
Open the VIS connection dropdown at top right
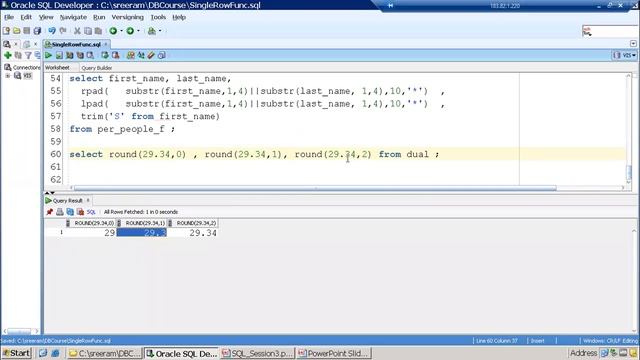(625, 55)
